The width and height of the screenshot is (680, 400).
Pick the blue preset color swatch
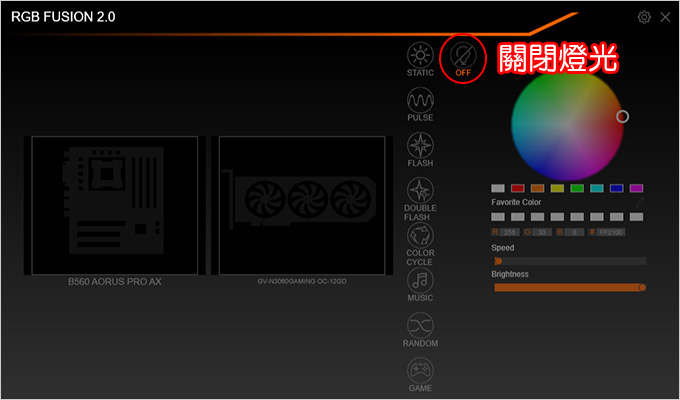coord(617,188)
